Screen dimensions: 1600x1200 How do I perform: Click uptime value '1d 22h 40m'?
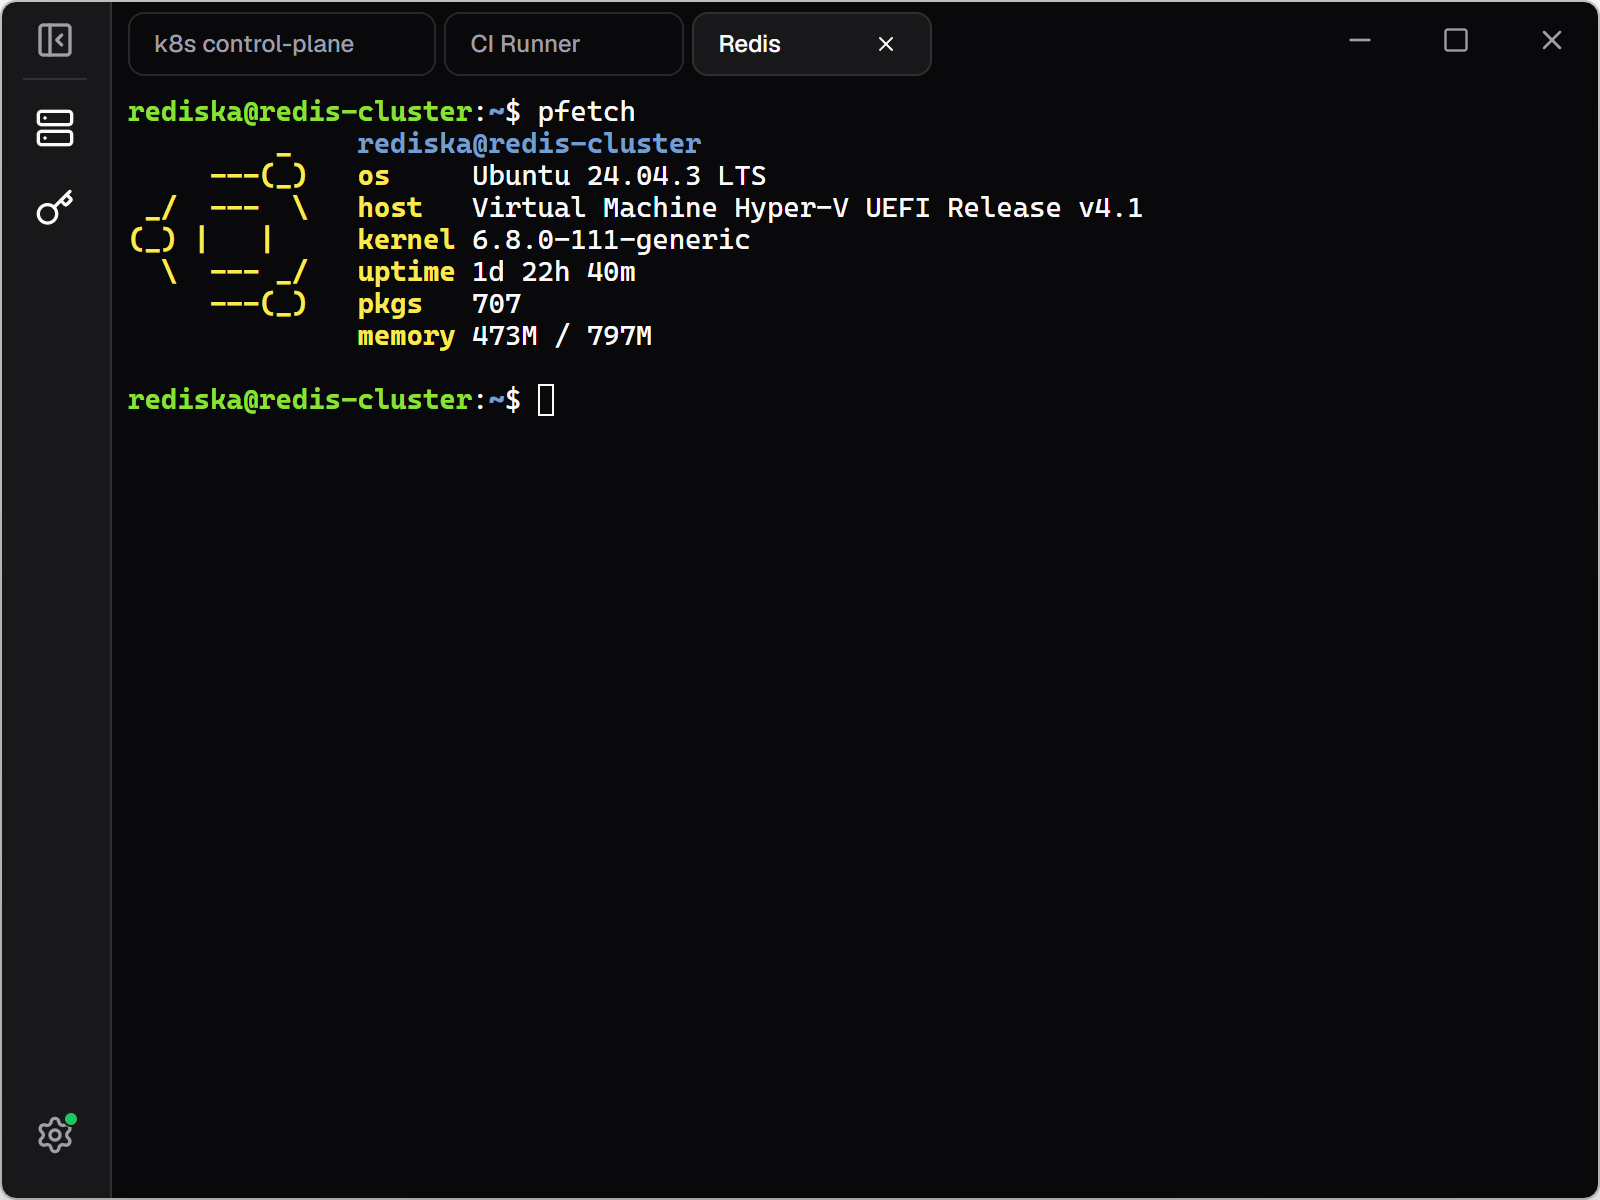[554, 272]
